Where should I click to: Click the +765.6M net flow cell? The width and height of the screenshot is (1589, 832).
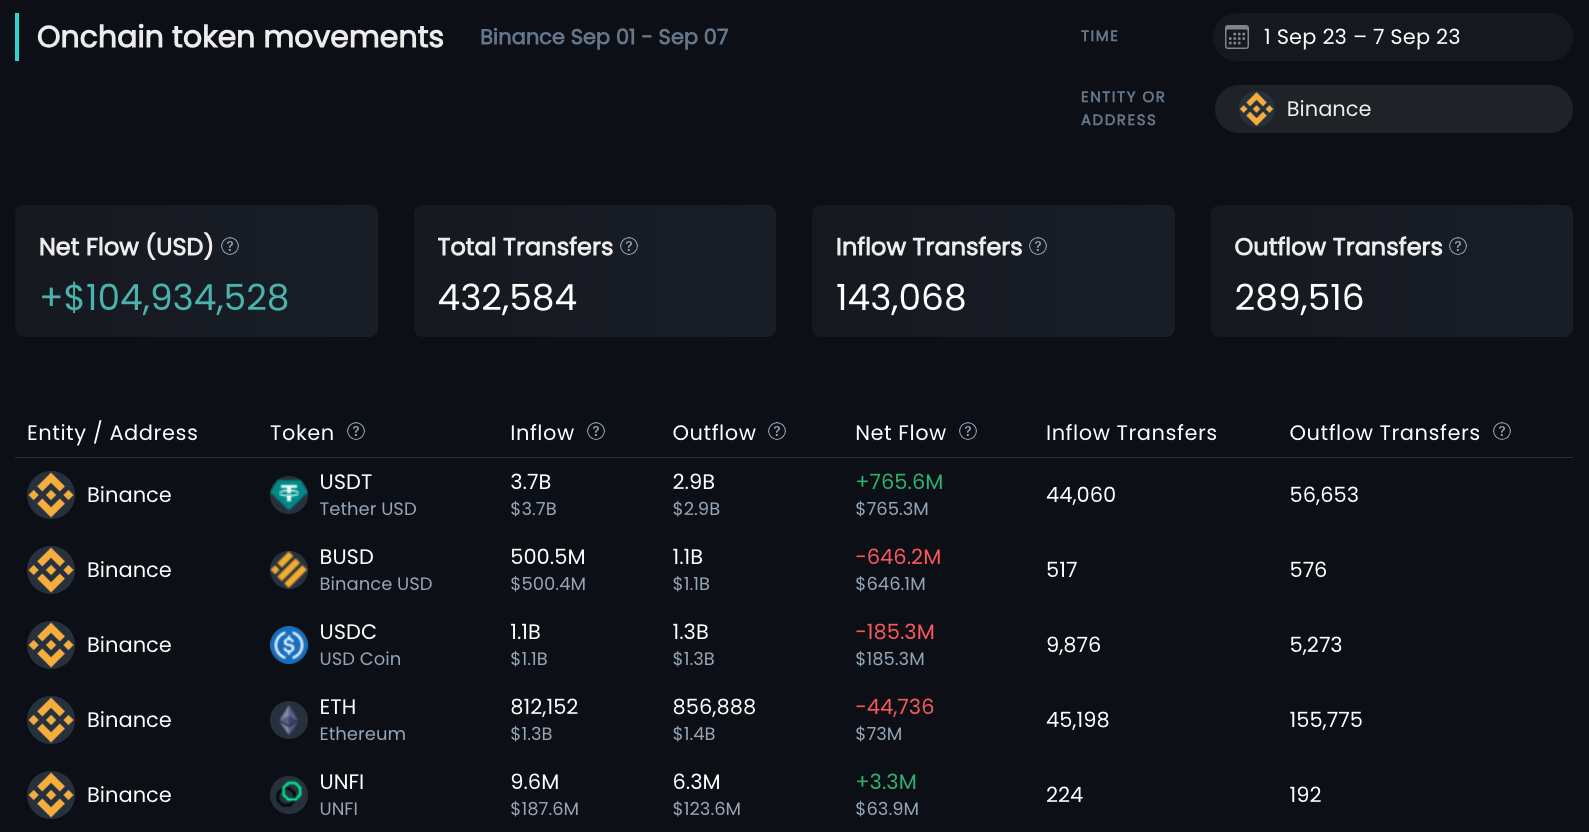click(899, 482)
